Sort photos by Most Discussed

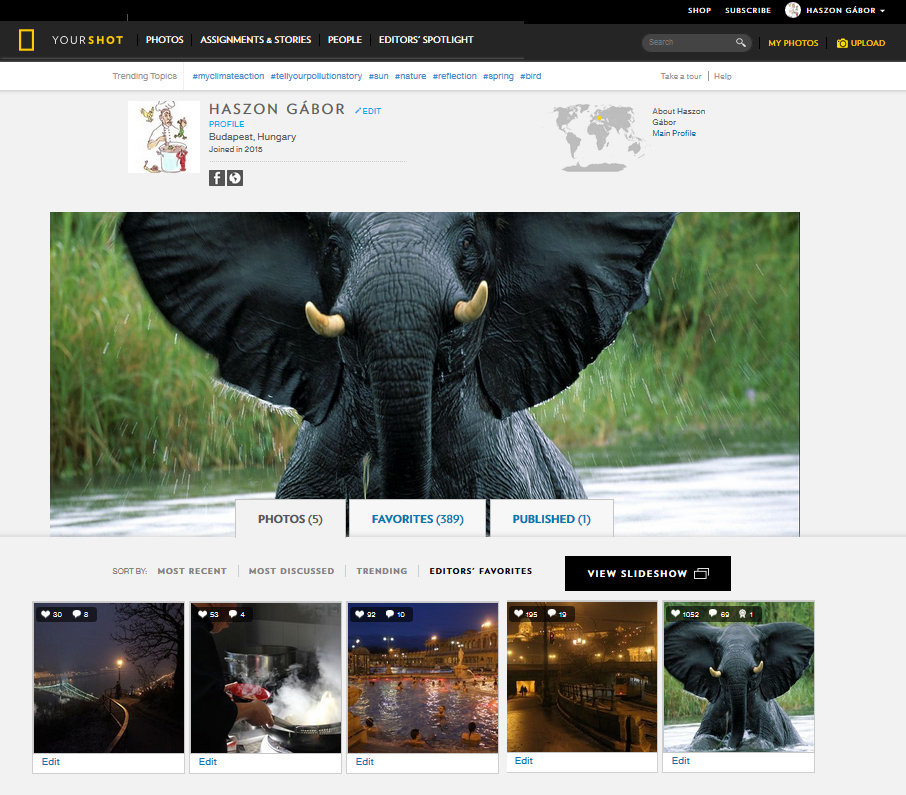(291, 571)
